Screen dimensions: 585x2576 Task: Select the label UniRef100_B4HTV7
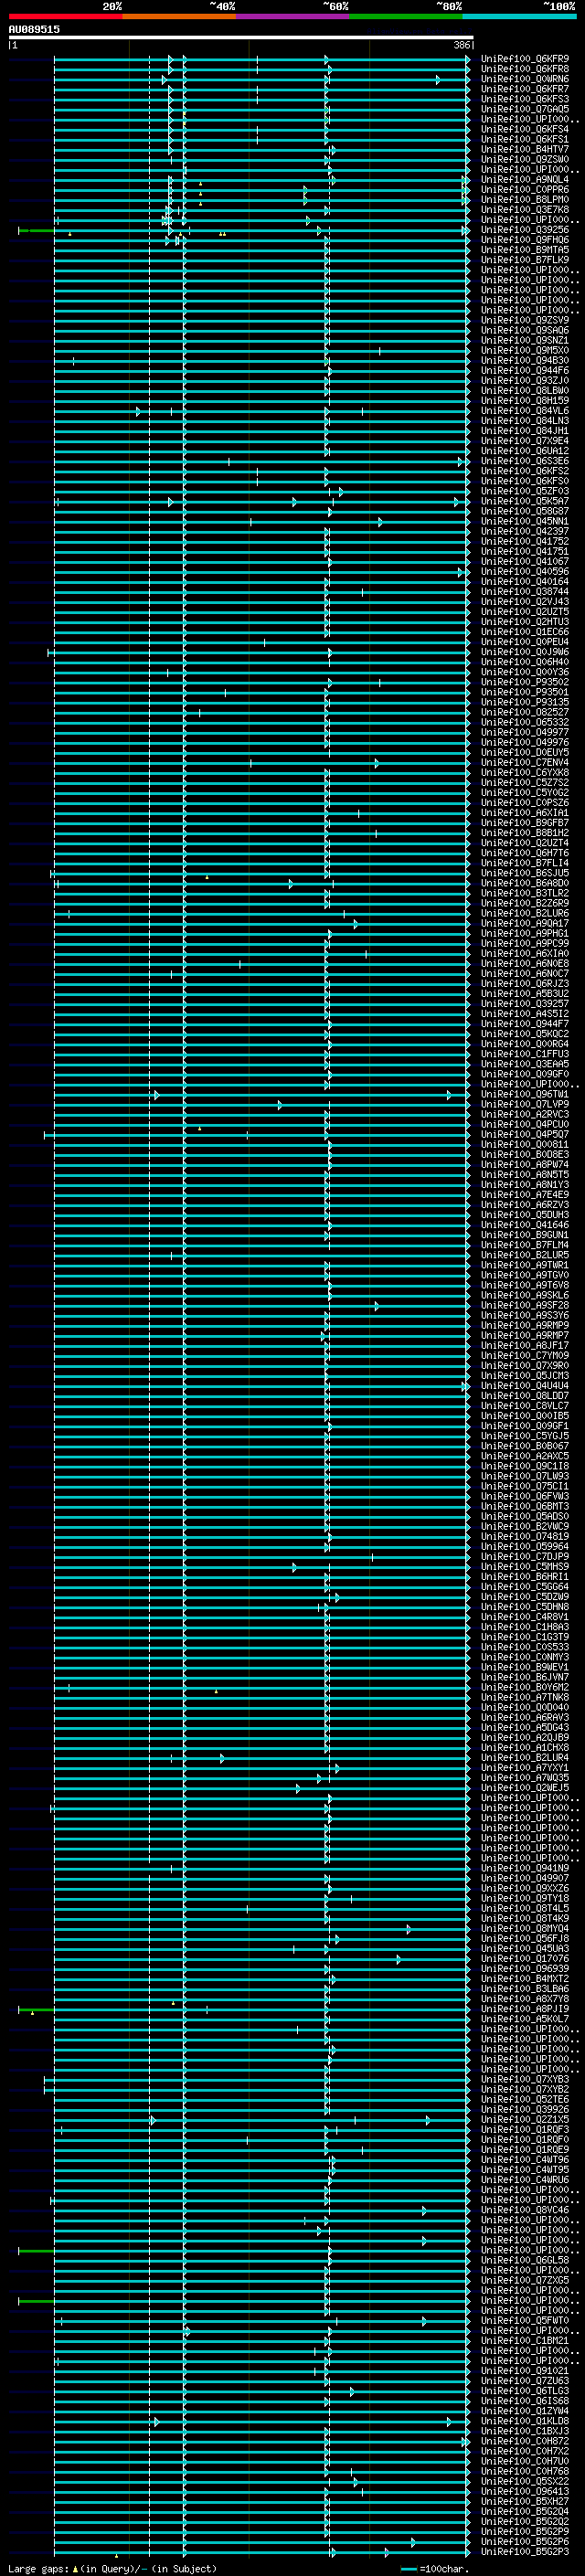[x=525, y=149]
